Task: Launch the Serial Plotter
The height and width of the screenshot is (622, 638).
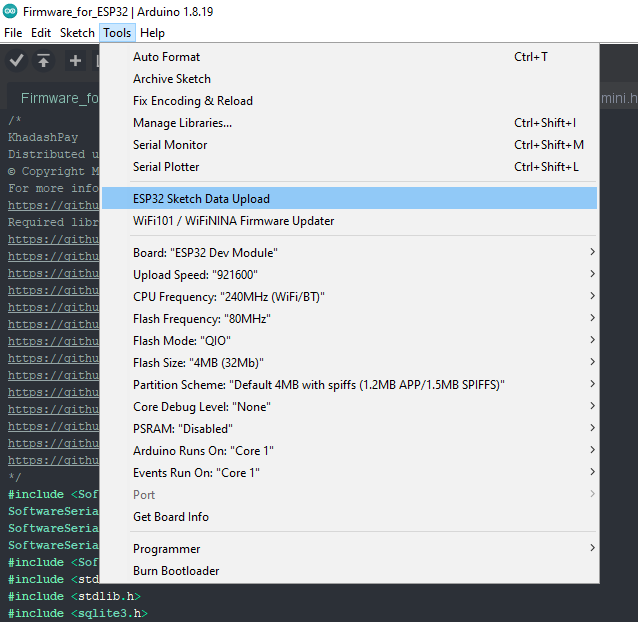Action: [349, 167]
